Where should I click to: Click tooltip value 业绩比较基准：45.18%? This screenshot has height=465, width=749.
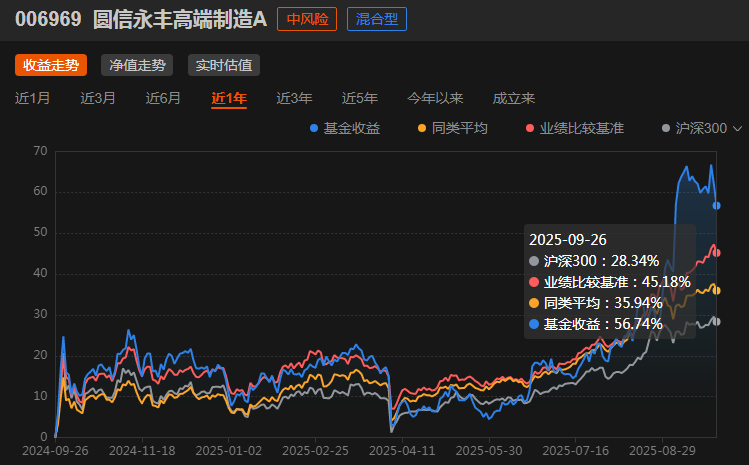click(x=610, y=282)
